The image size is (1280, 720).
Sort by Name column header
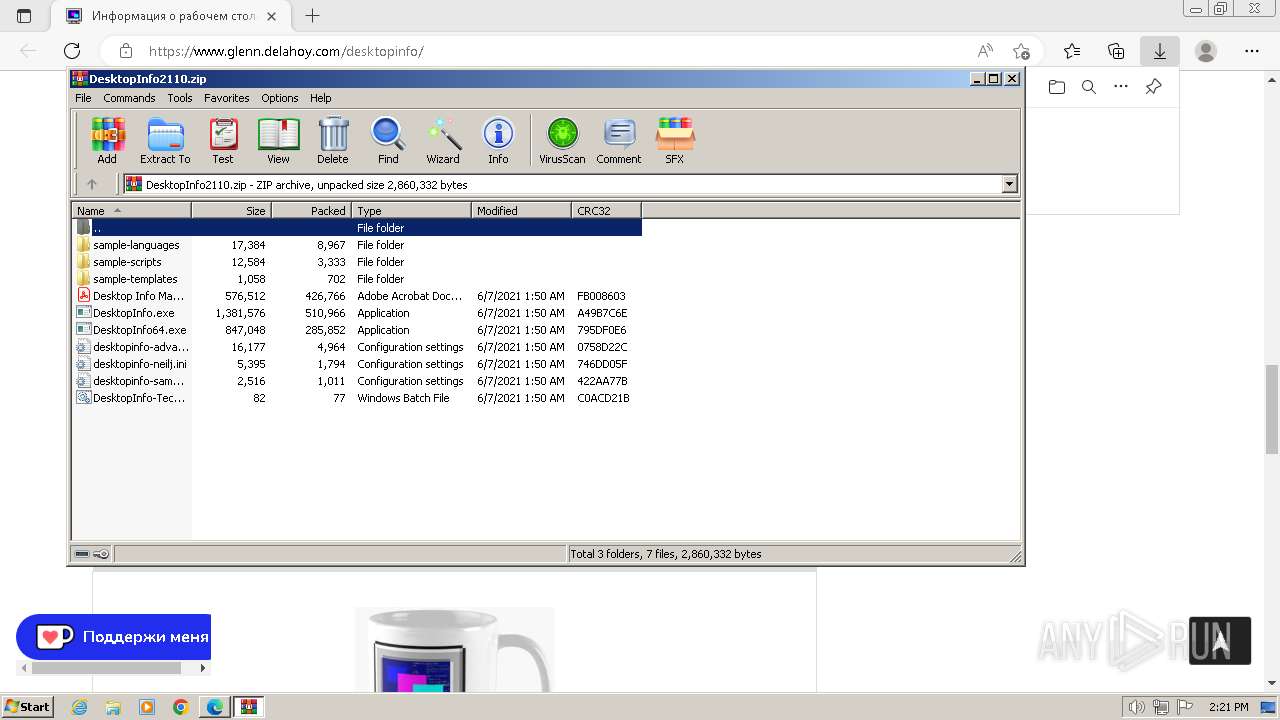point(131,211)
